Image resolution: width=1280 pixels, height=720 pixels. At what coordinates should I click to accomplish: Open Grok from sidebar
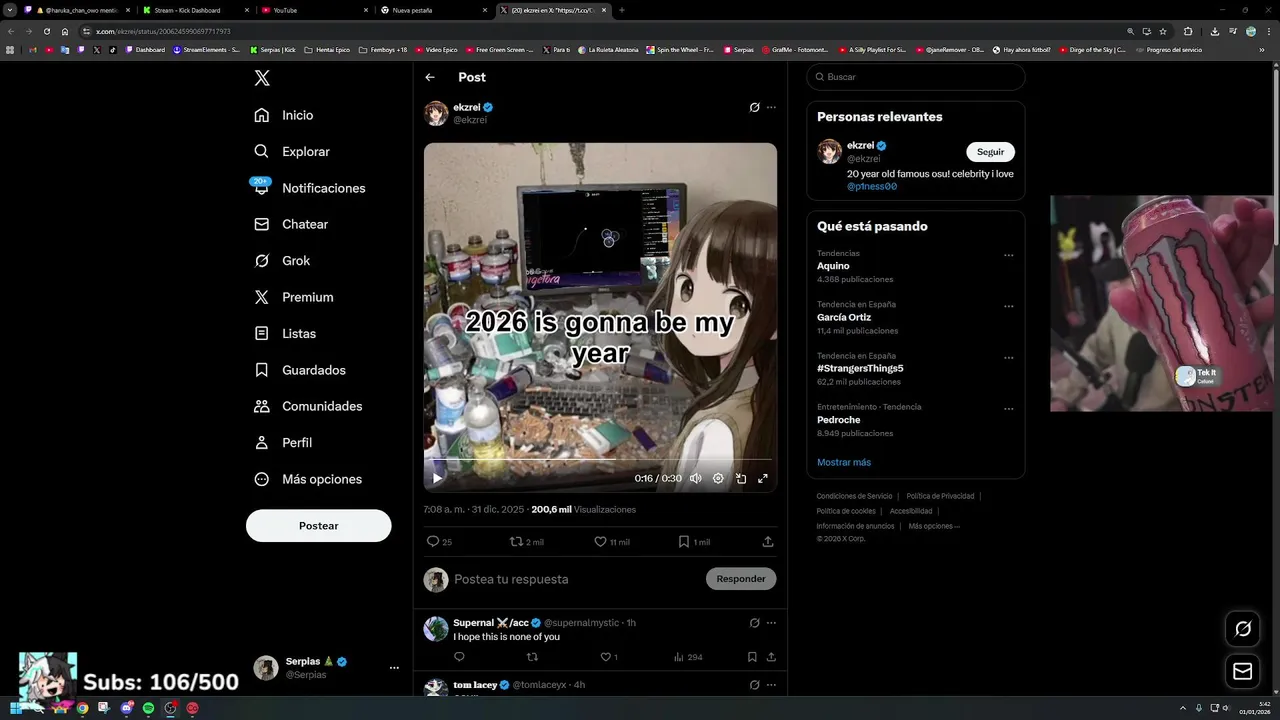(282, 261)
